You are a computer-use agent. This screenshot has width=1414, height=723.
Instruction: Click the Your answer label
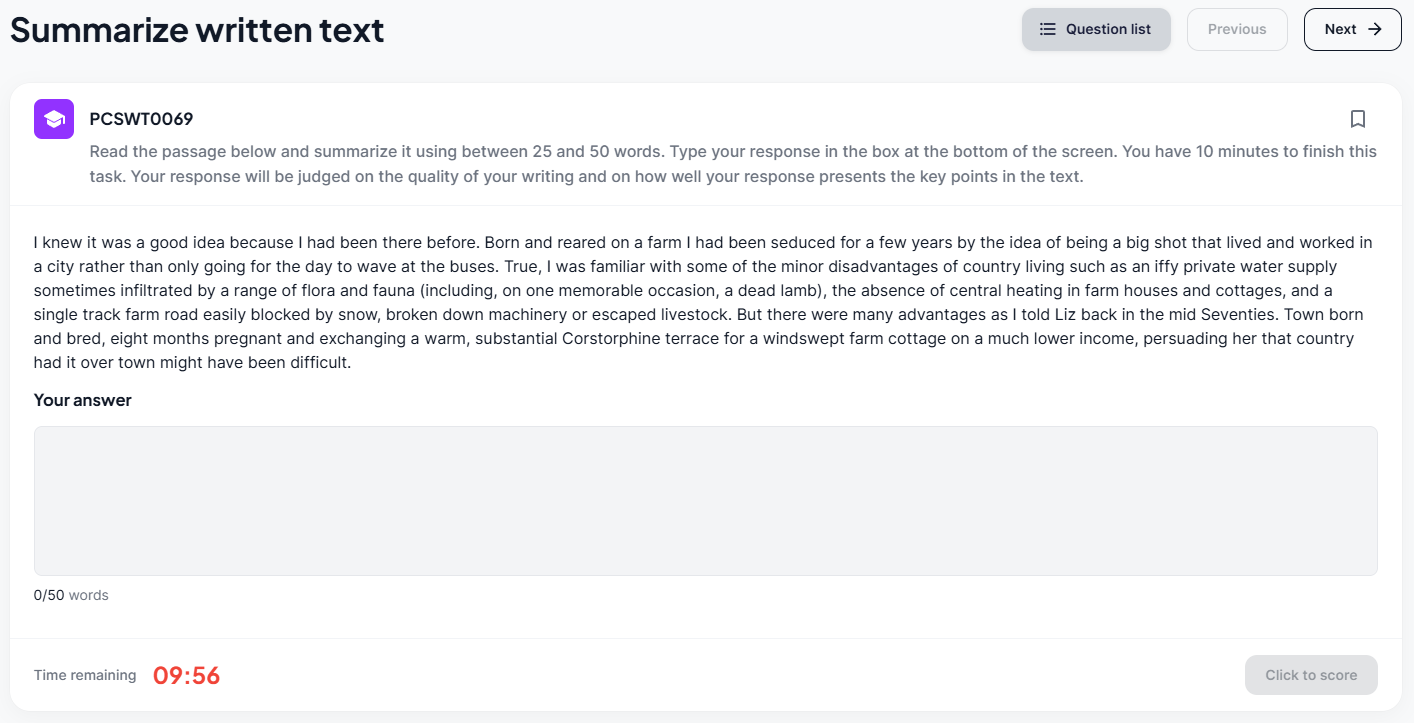83,400
